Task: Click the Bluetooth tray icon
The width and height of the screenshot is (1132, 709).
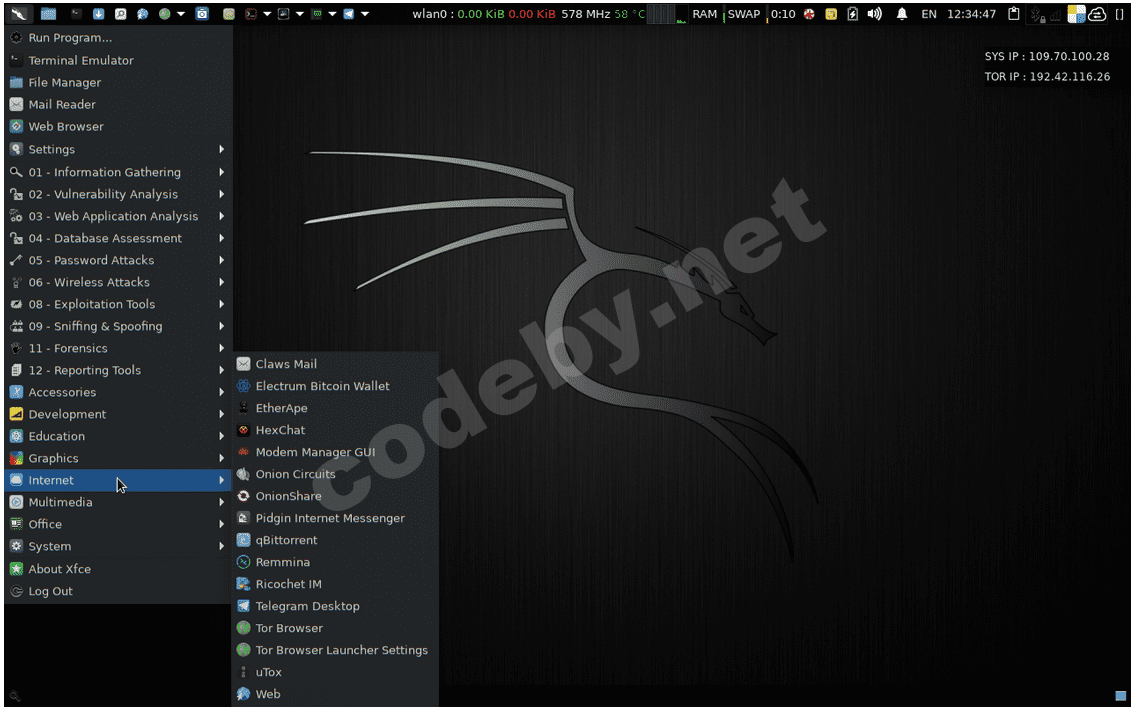Action: (x=1037, y=14)
